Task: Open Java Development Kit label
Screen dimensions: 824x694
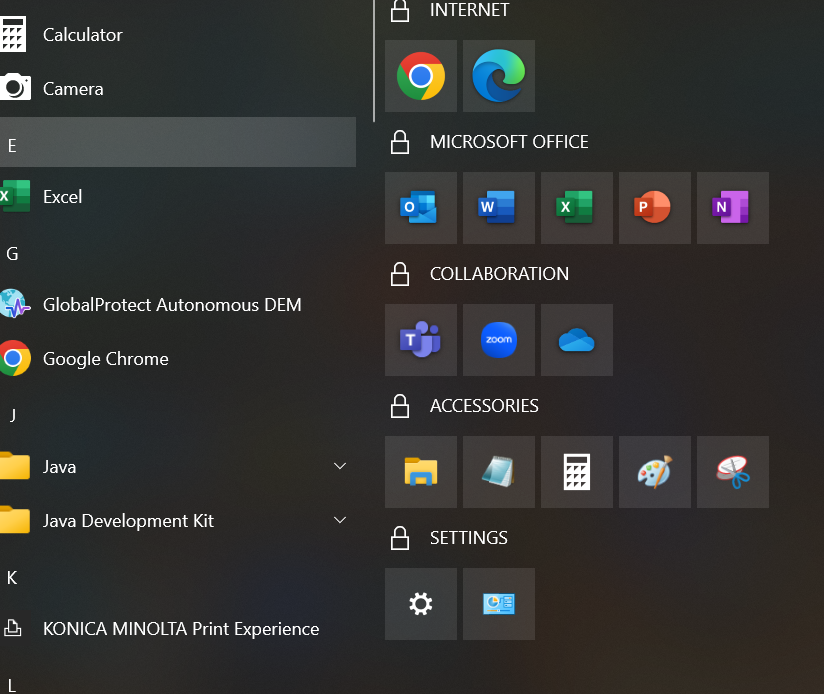Action: (x=128, y=521)
